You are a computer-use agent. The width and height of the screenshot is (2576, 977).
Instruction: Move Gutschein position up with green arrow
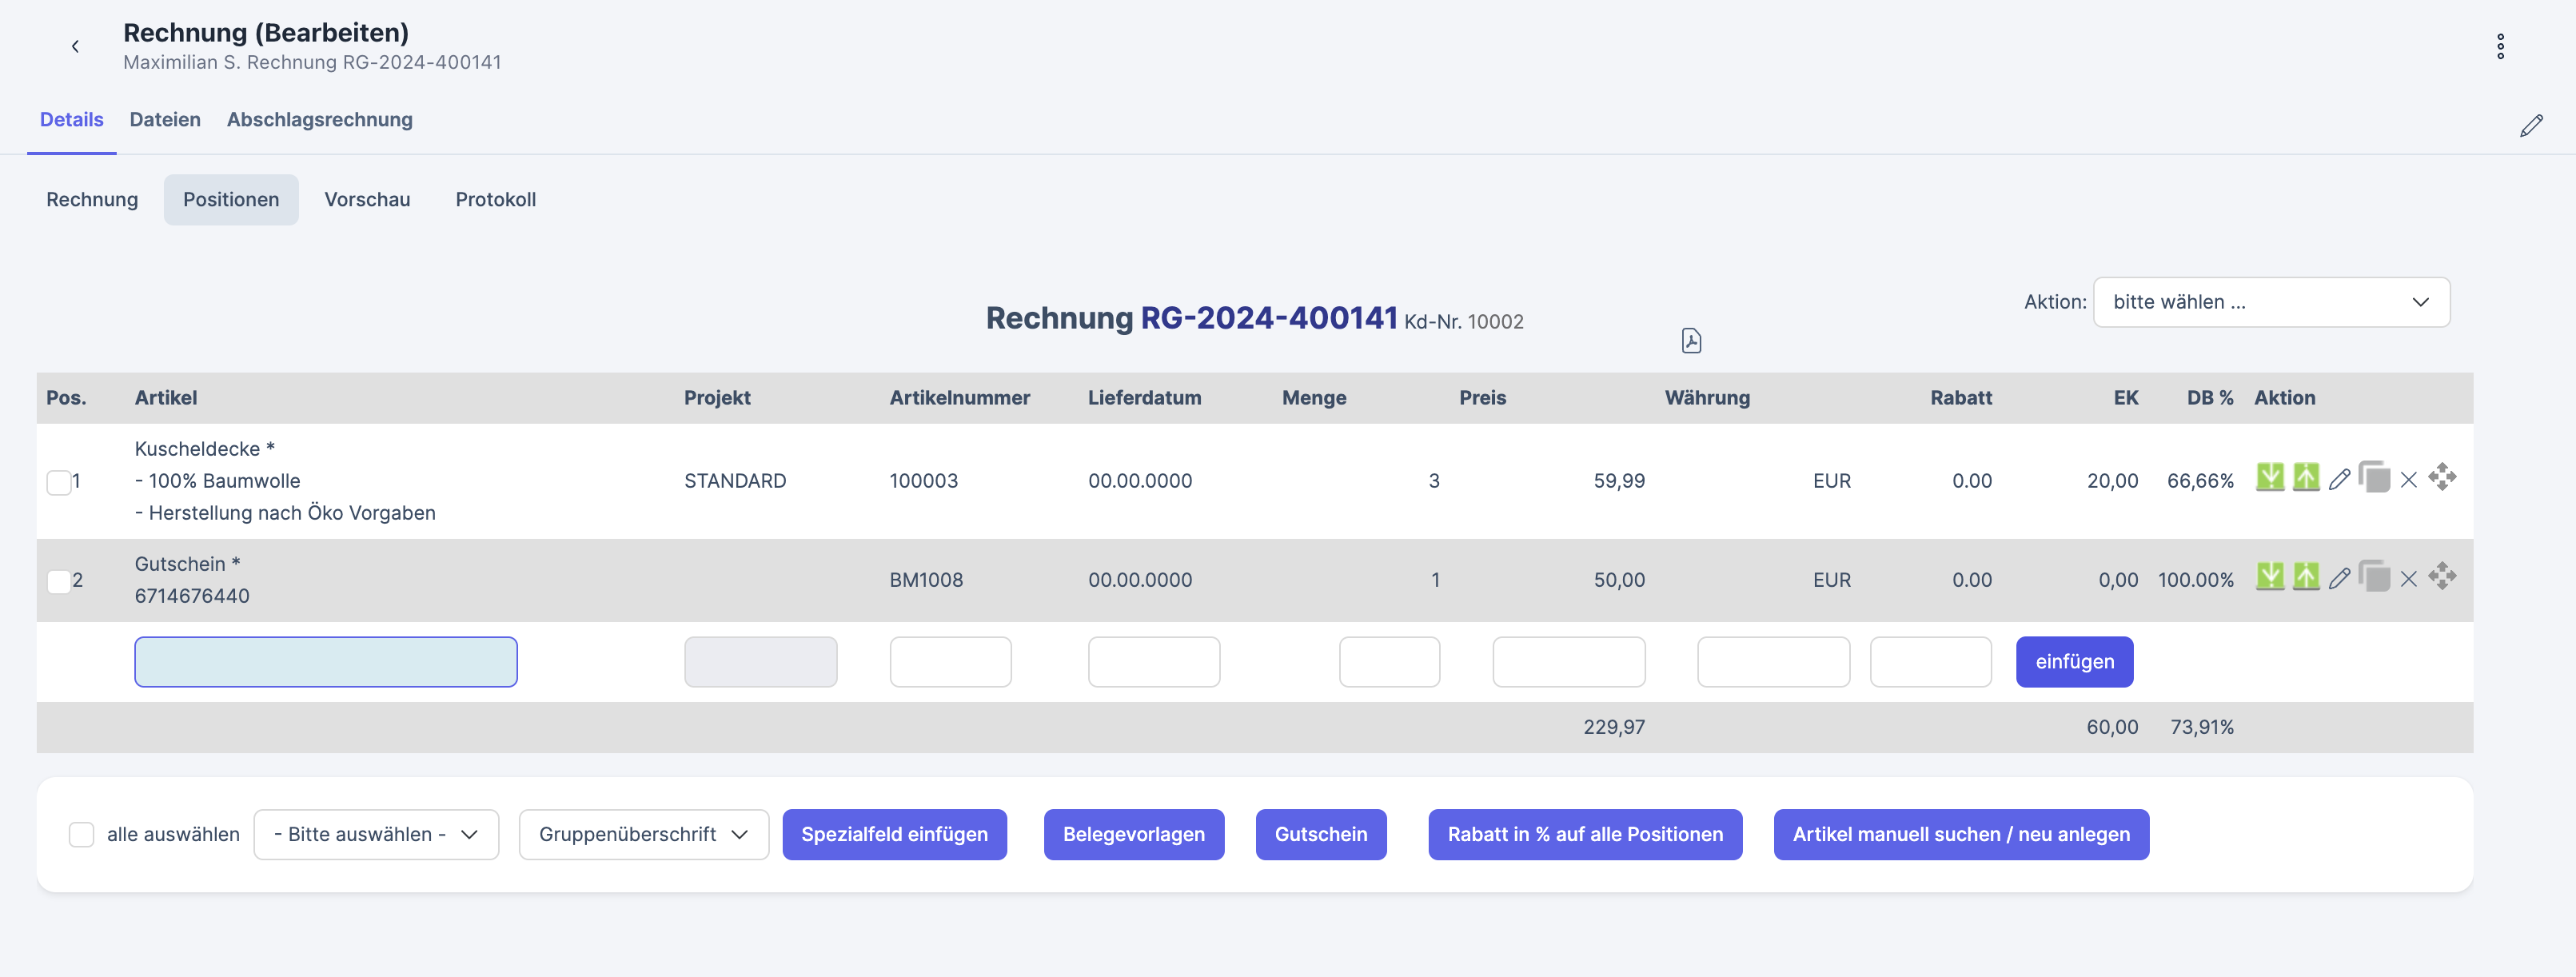(2305, 577)
